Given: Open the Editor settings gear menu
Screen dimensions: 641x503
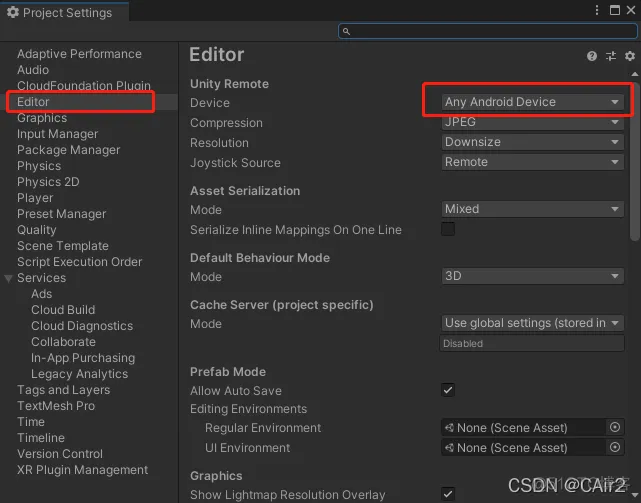Looking at the screenshot, I should point(630,56).
